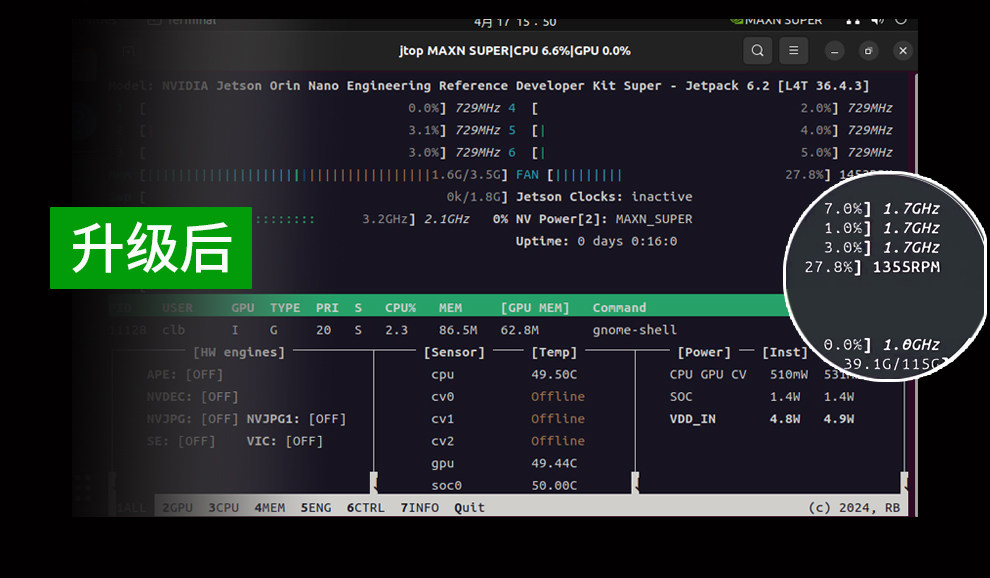The image size is (990, 578).
Task: Open the terminal hamburger menu
Action: click(x=794, y=51)
